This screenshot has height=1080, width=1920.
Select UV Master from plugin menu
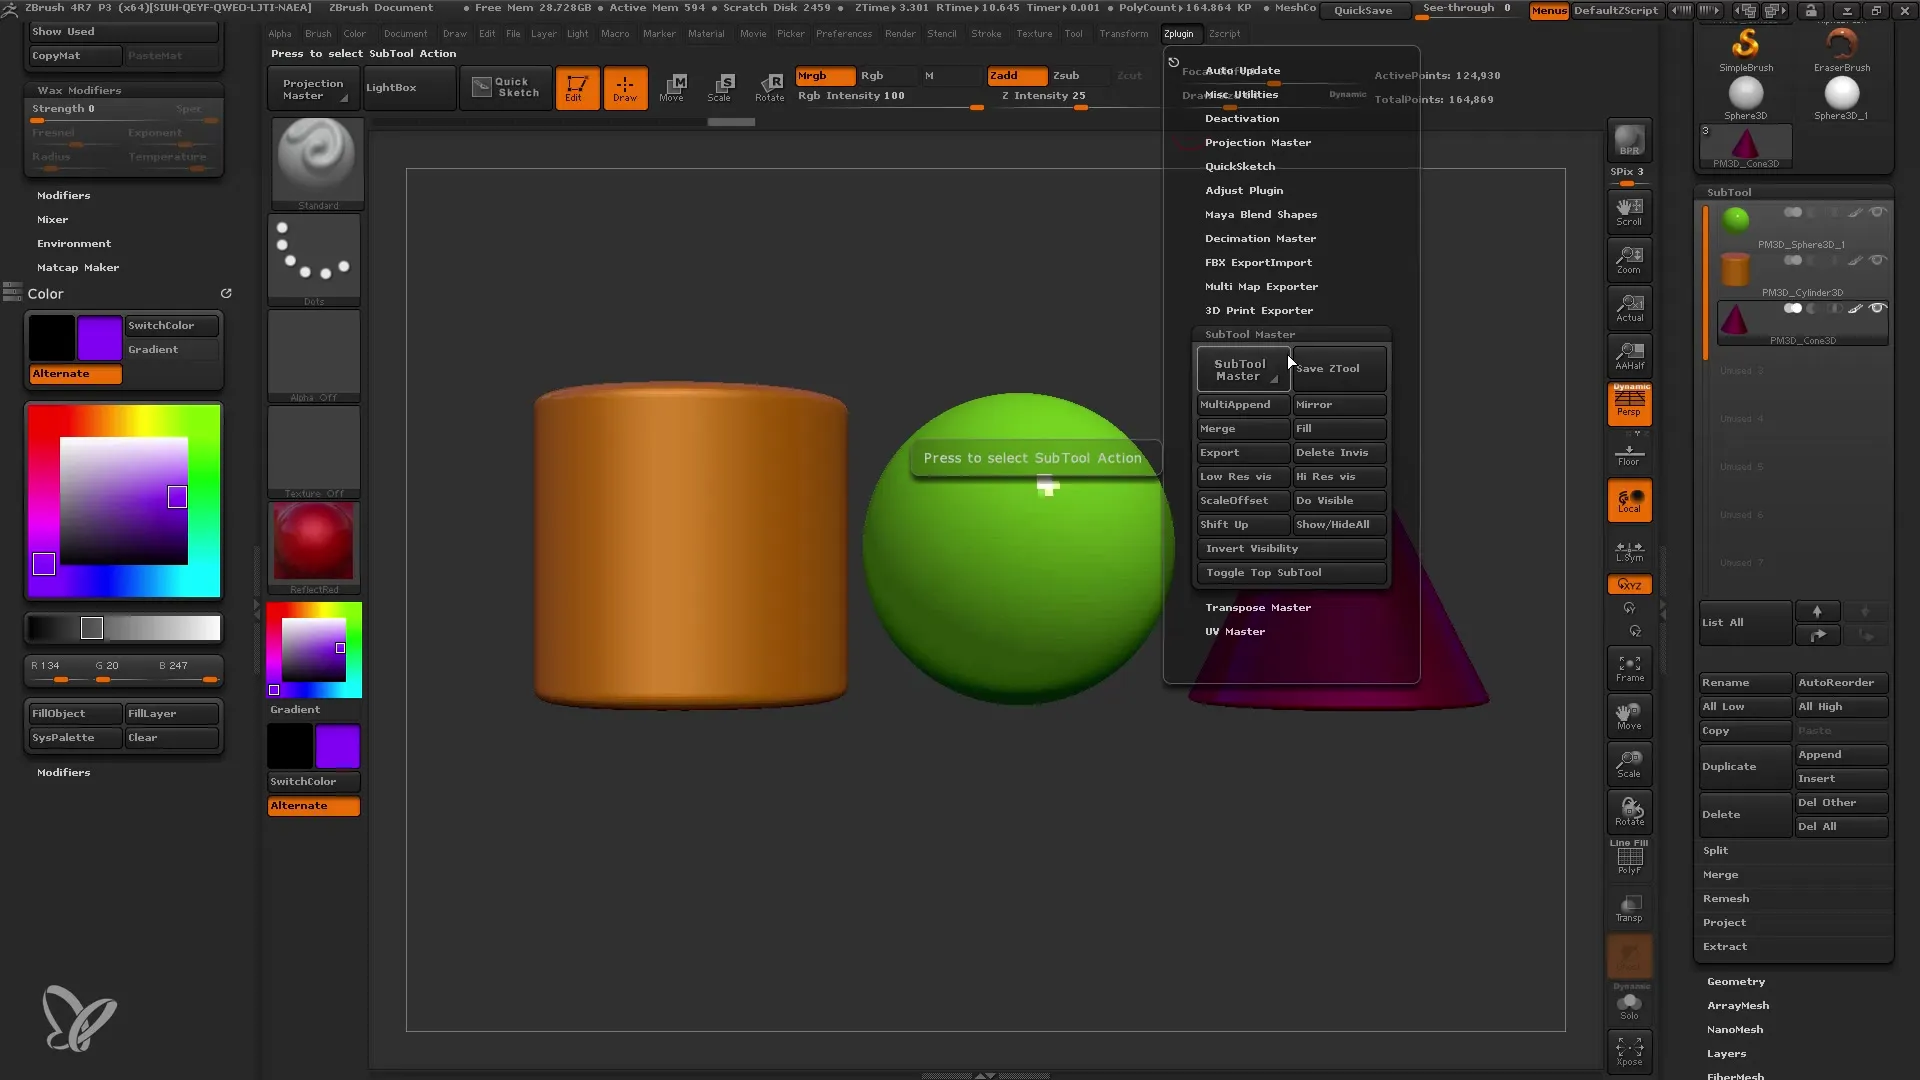pos(1234,630)
